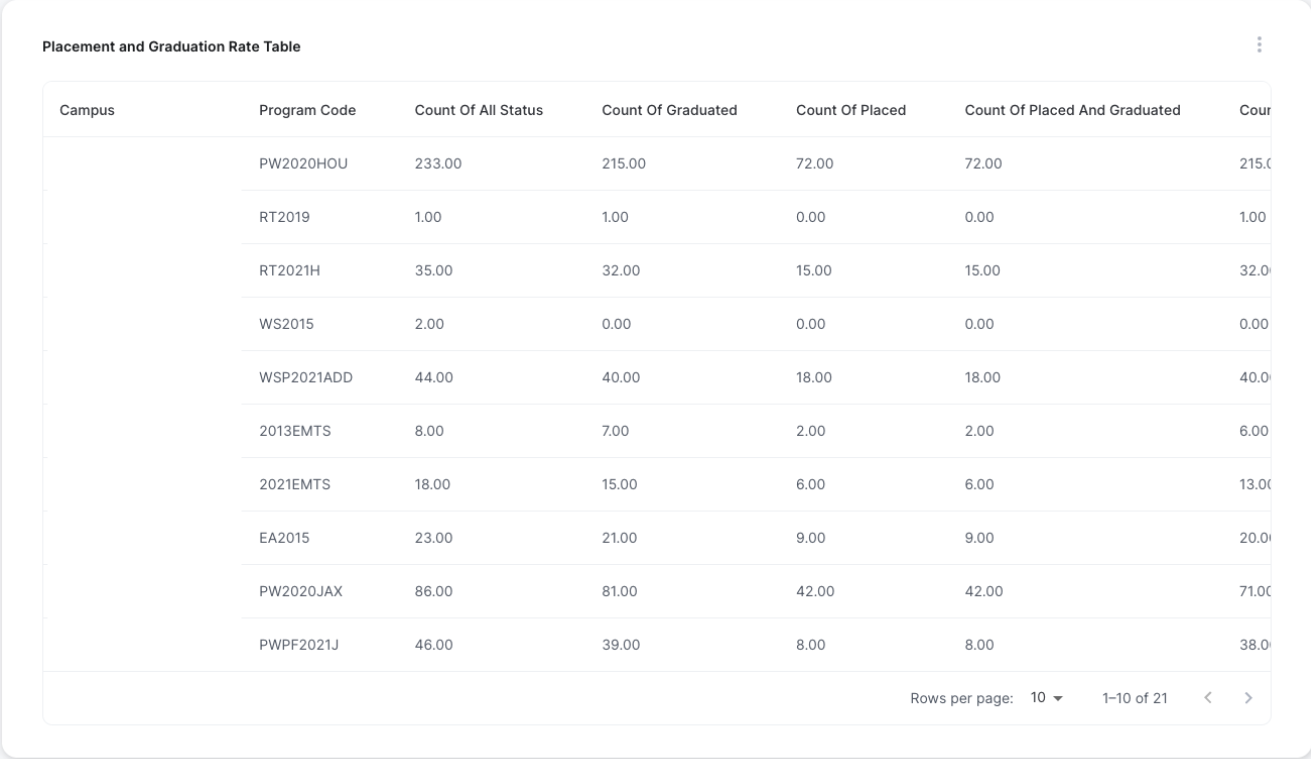1311x759 pixels.
Task: Select the PWPF2021J program code cell
Action: [x=299, y=645]
